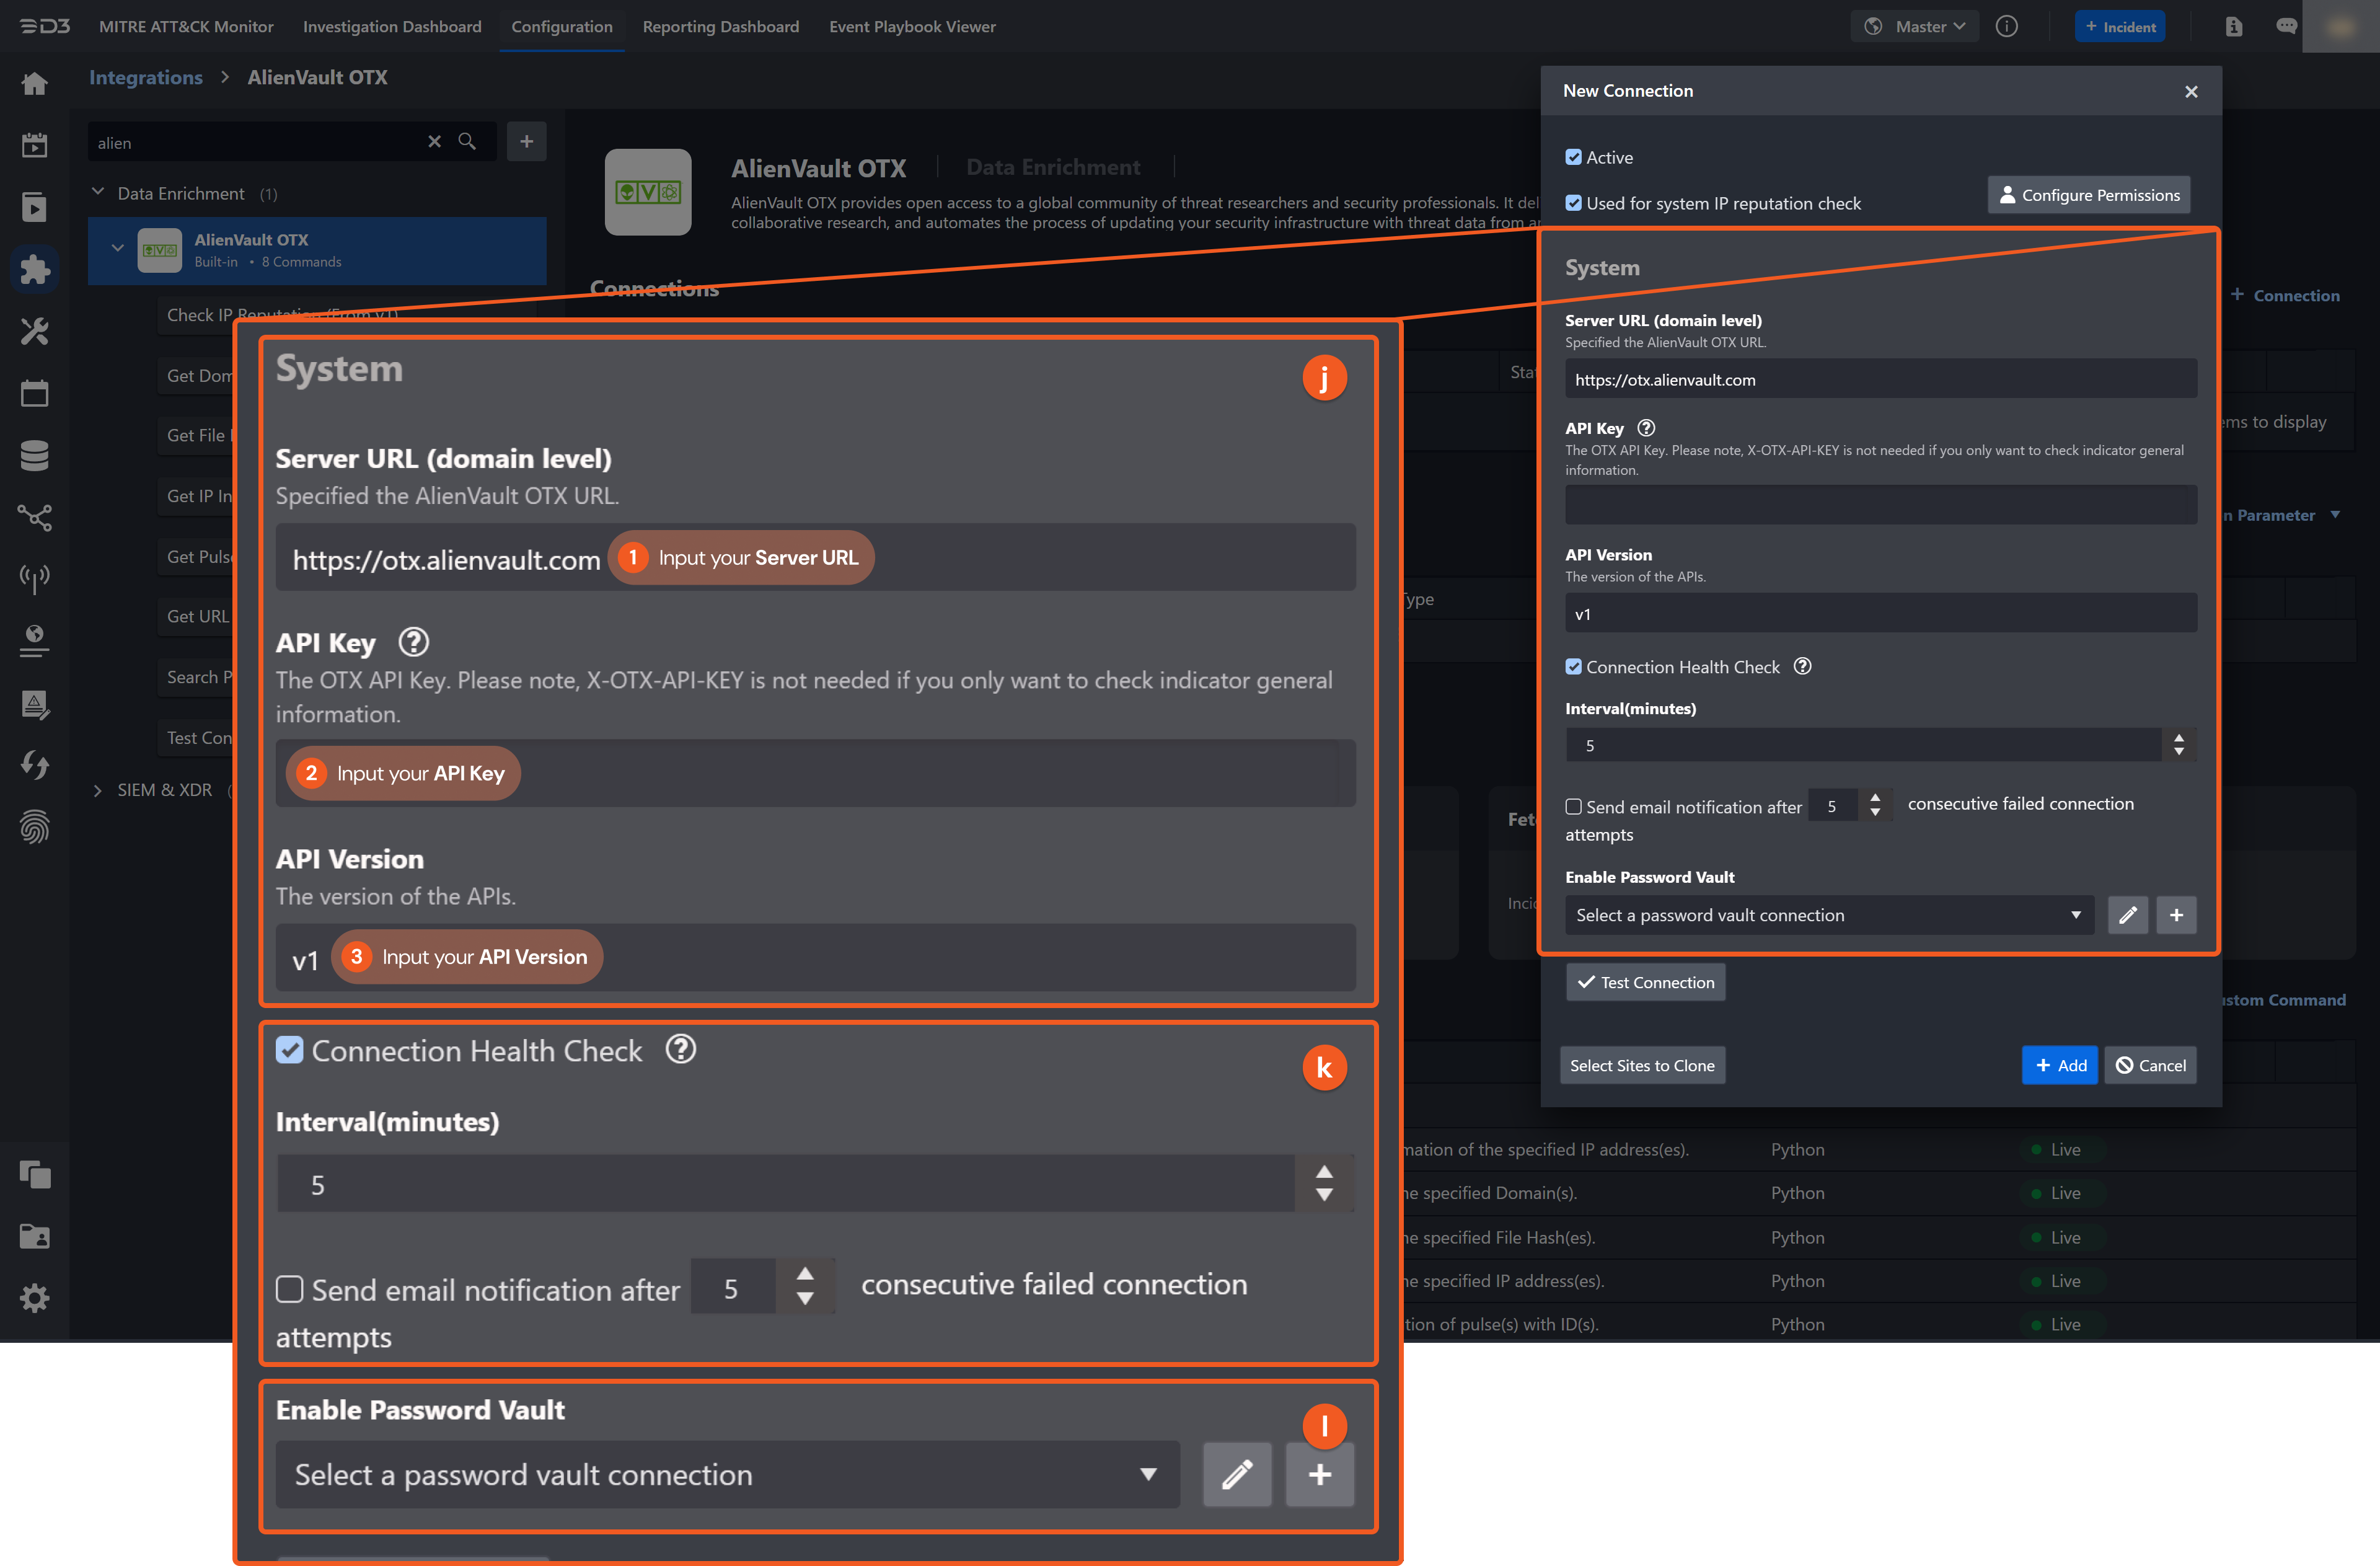Click Configure Permissions button

pyautogui.click(x=2088, y=196)
